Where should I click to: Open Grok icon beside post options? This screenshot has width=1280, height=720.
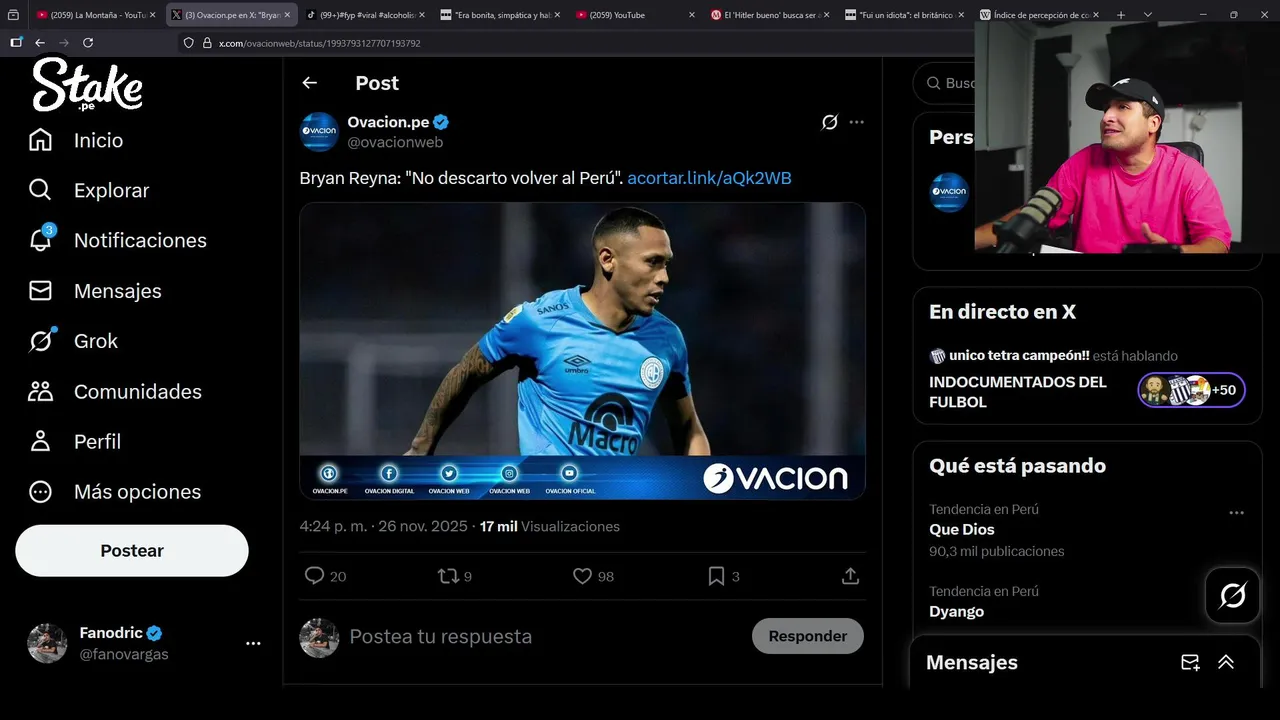pyautogui.click(x=829, y=122)
